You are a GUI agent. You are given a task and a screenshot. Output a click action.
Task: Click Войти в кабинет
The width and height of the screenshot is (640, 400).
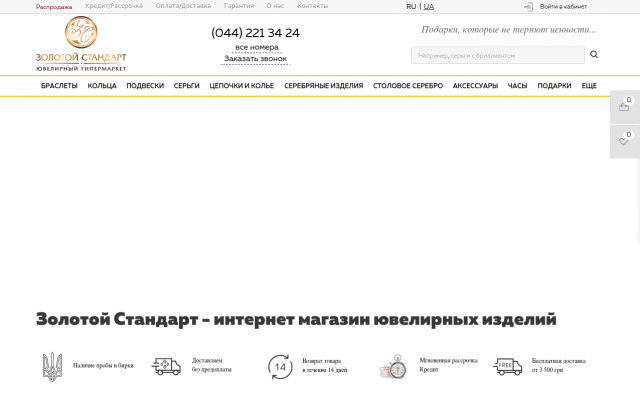tap(563, 7)
